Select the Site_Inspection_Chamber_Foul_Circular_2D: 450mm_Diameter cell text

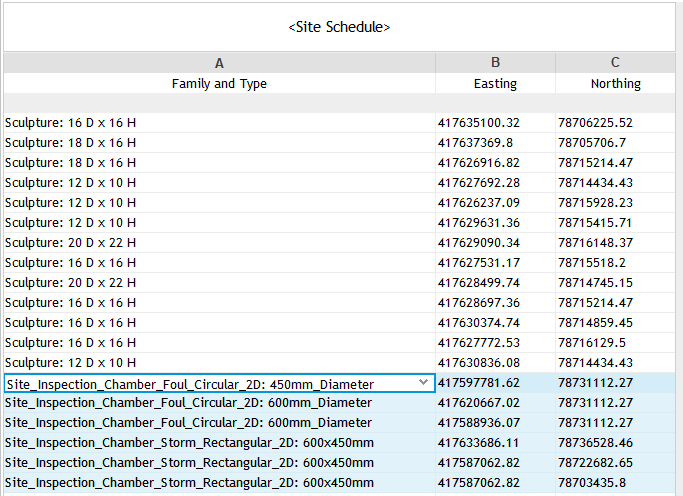[x=190, y=384]
